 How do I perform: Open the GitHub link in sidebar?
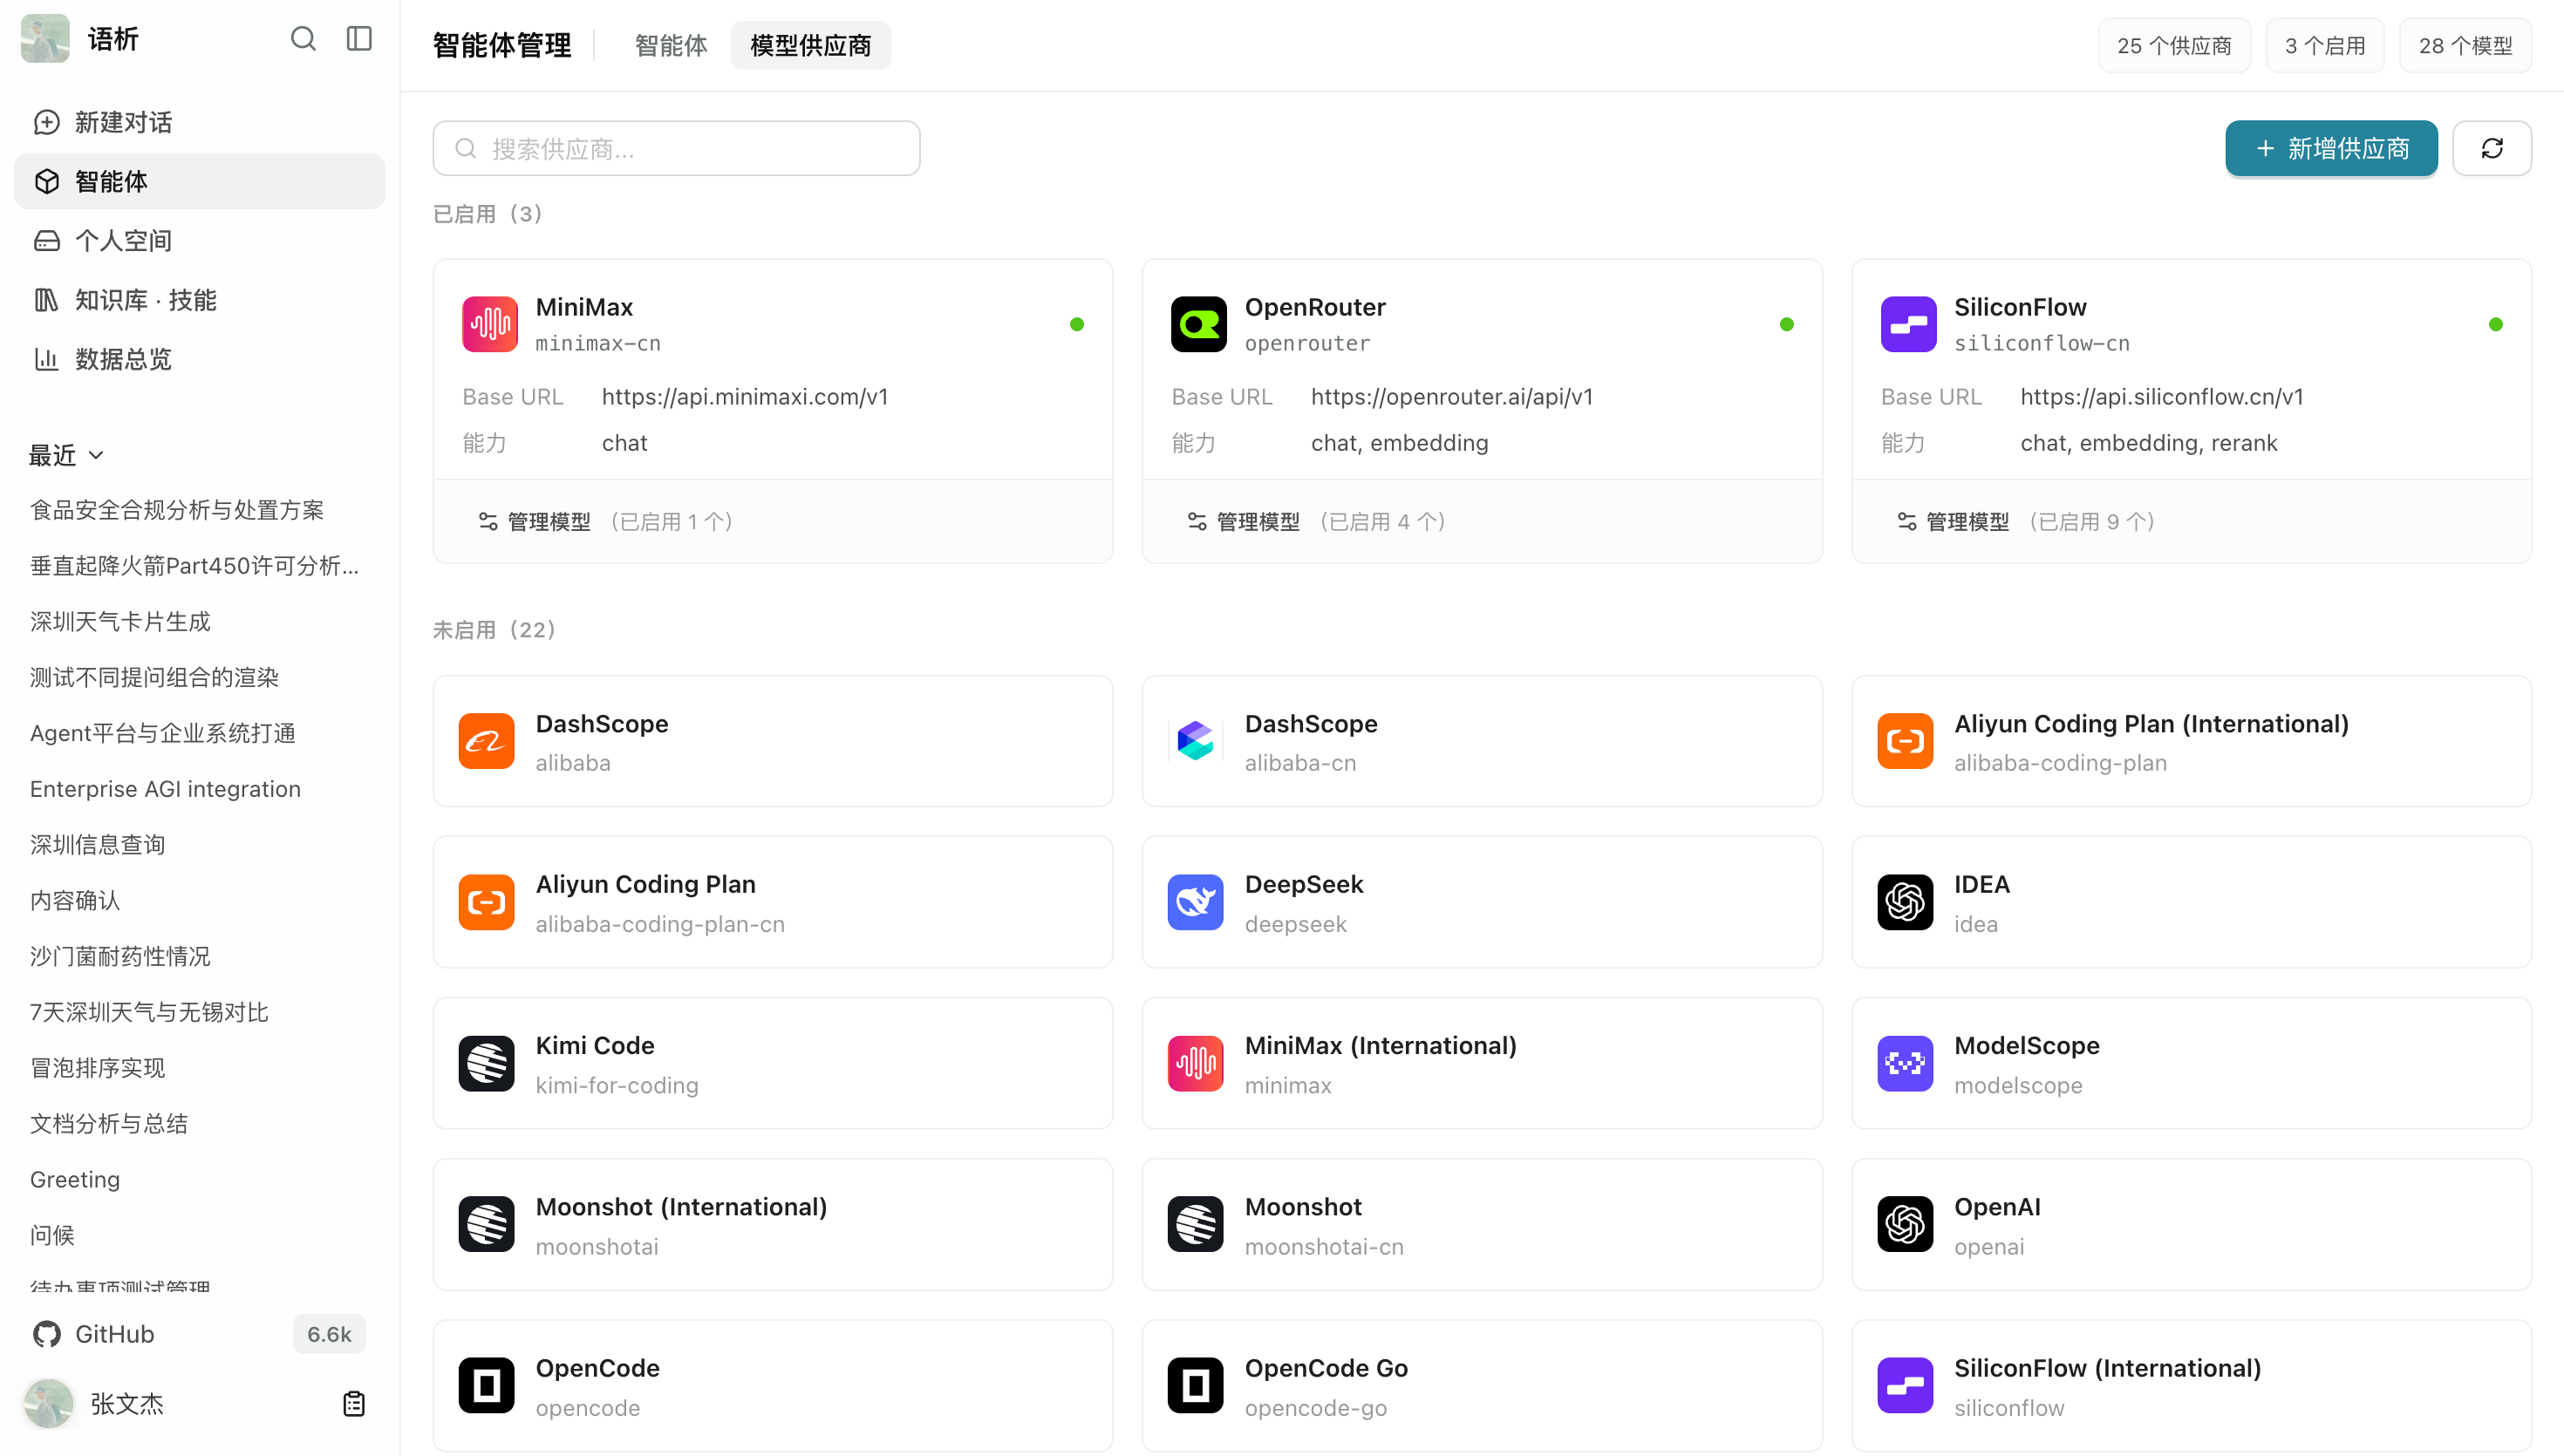[x=94, y=1334]
